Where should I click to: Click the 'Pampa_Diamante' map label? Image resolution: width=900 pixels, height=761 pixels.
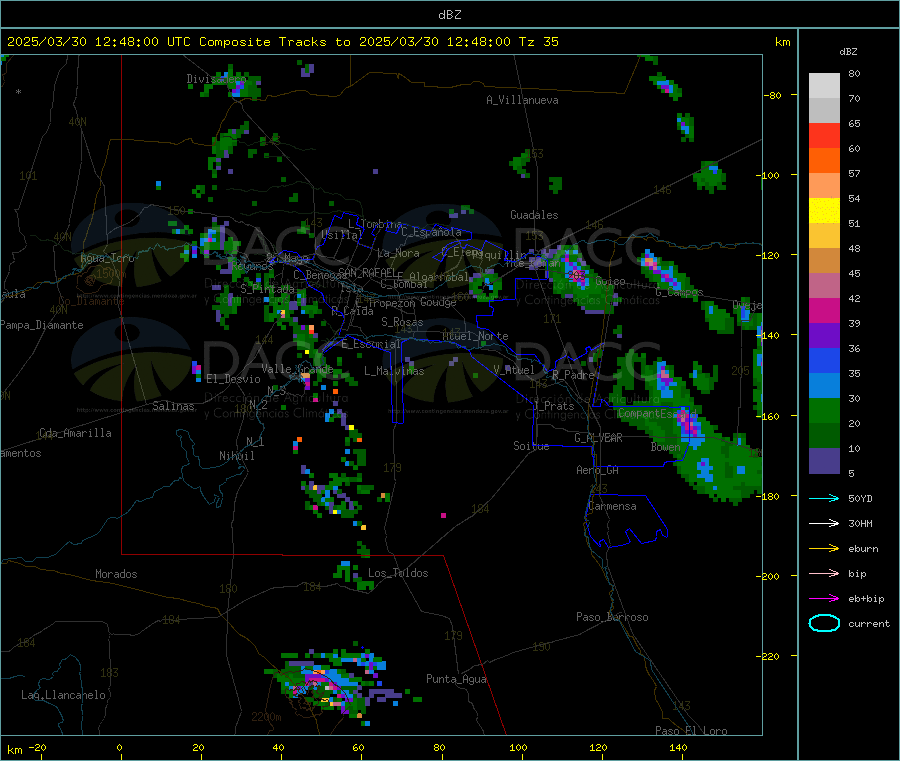tap(42, 325)
